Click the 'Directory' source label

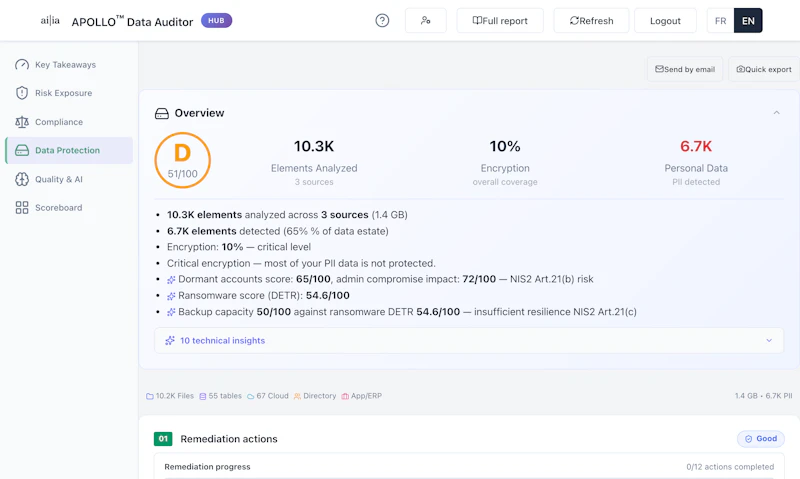click(320, 396)
